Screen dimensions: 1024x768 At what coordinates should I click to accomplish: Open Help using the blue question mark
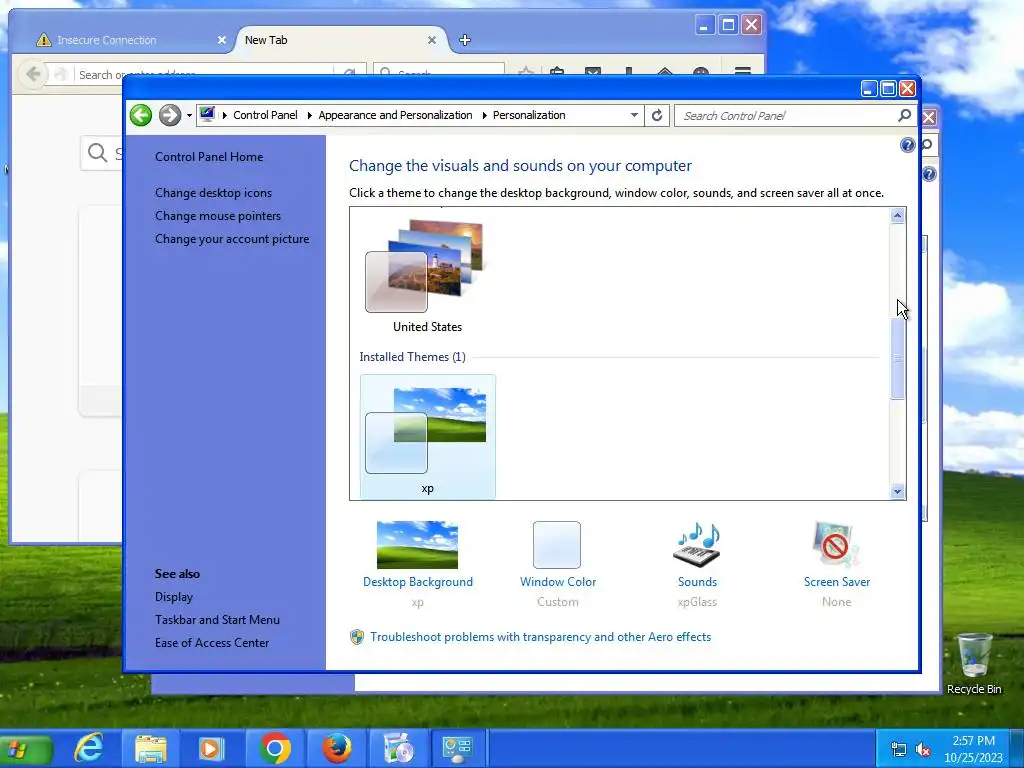pos(907,145)
